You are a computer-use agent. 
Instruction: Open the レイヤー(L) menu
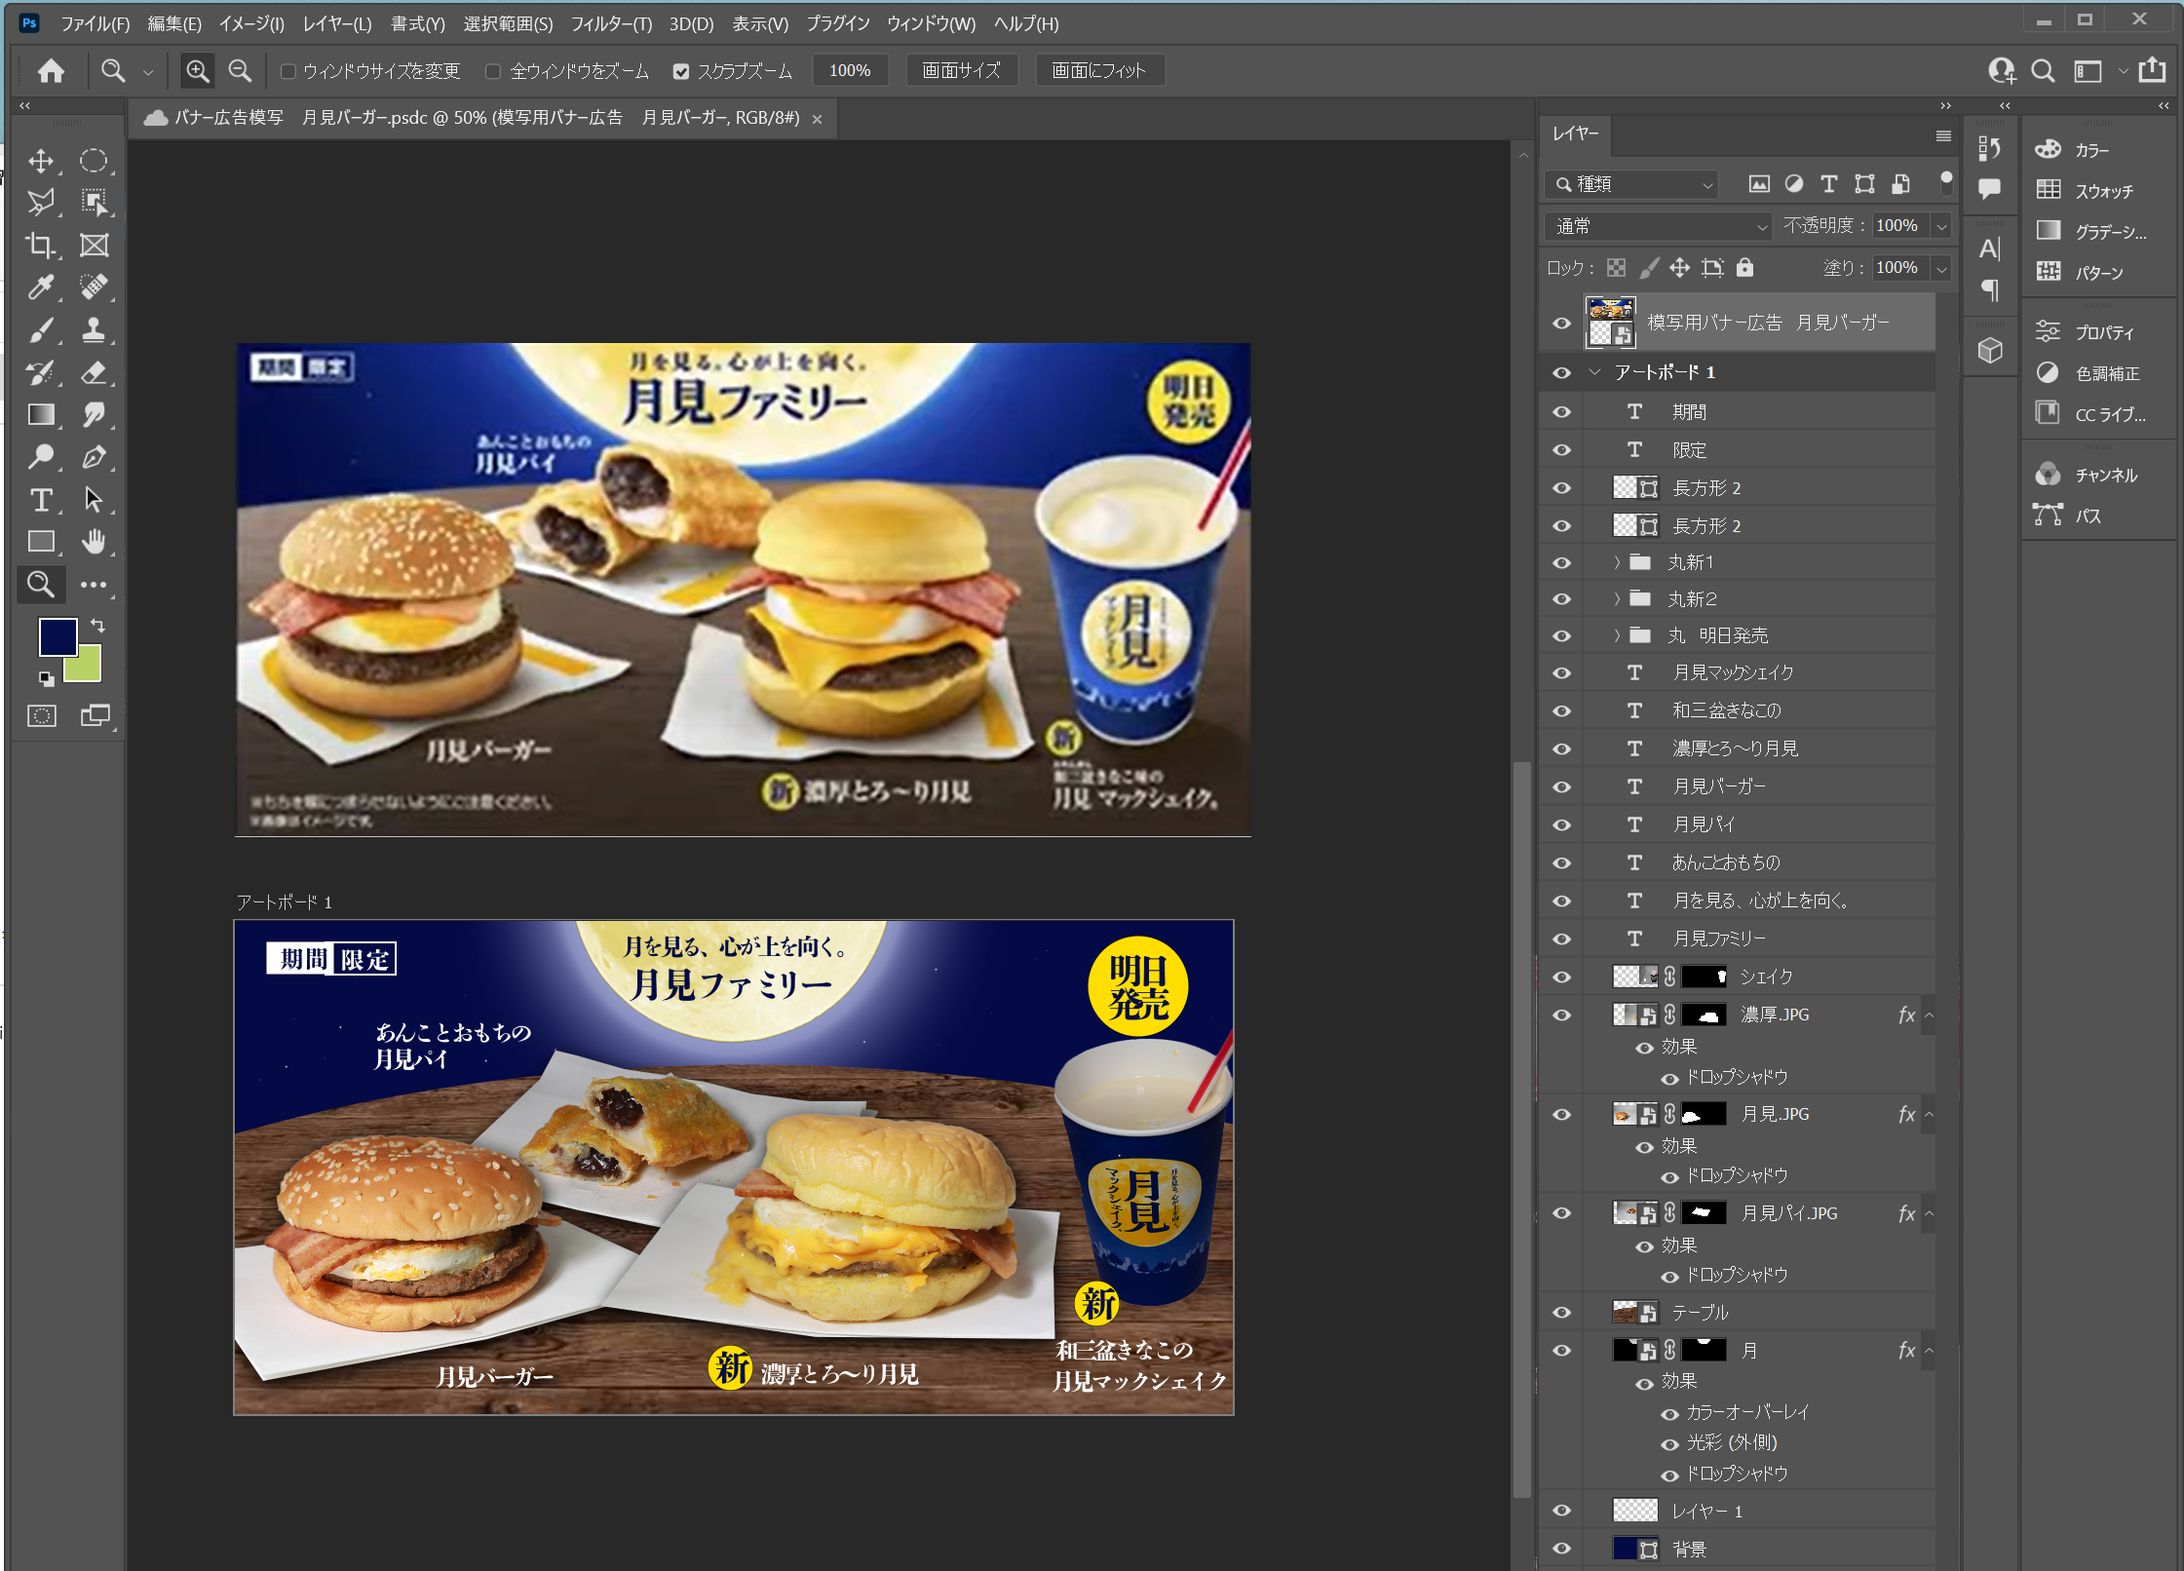point(337,23)
